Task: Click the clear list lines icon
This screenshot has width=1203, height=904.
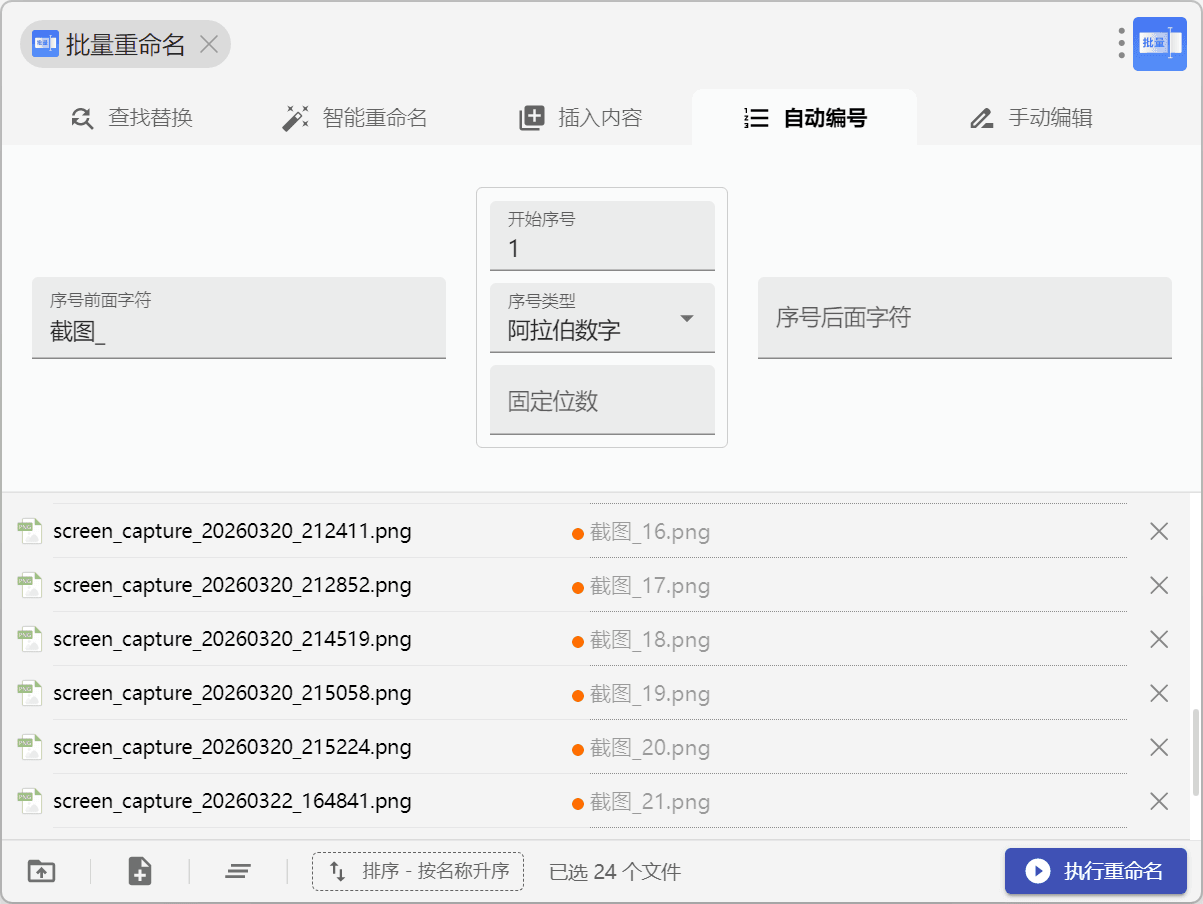Action: tap(237, 871)
